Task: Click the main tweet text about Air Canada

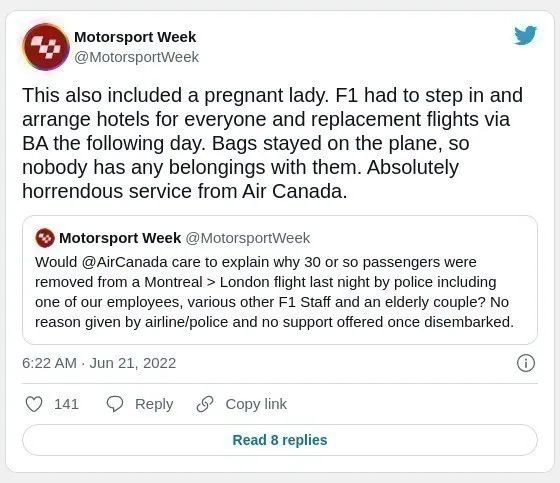Action: pyautogui.click(x=272, y=143)
